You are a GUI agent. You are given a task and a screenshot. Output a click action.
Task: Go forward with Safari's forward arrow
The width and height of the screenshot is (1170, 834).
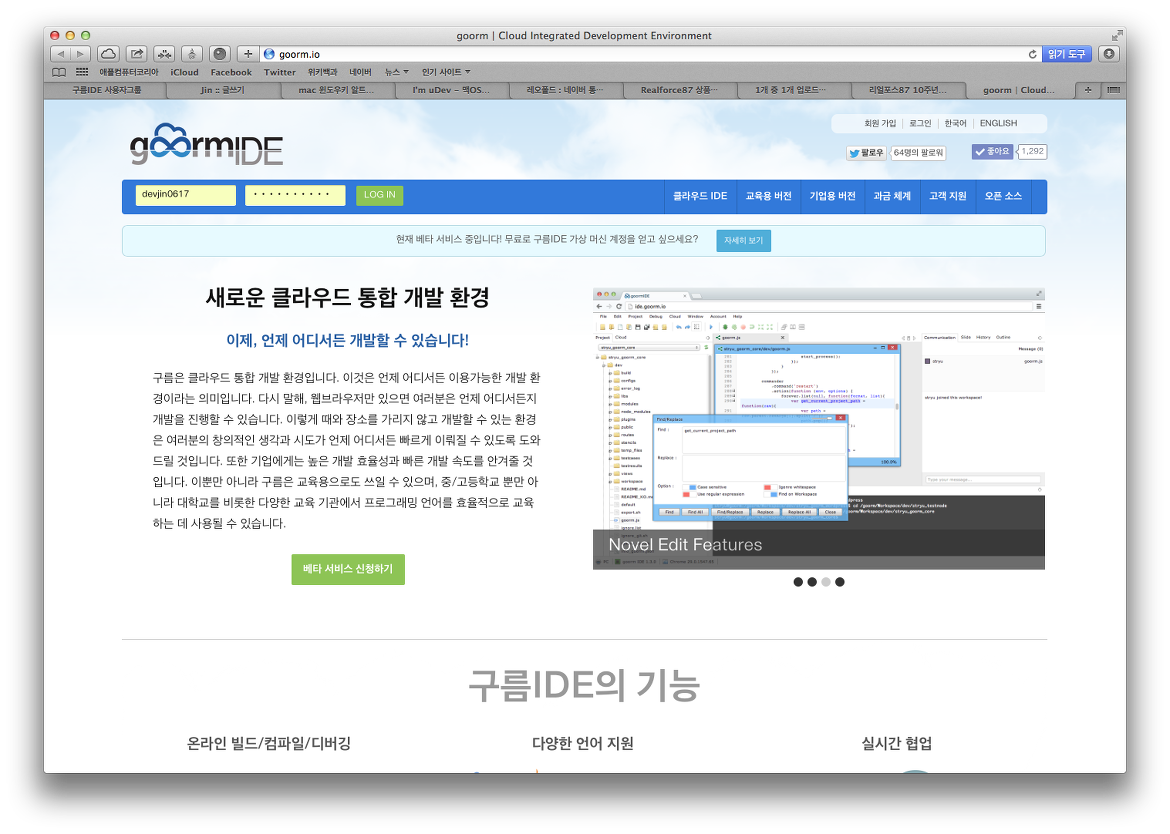click(x=81, y=54)
